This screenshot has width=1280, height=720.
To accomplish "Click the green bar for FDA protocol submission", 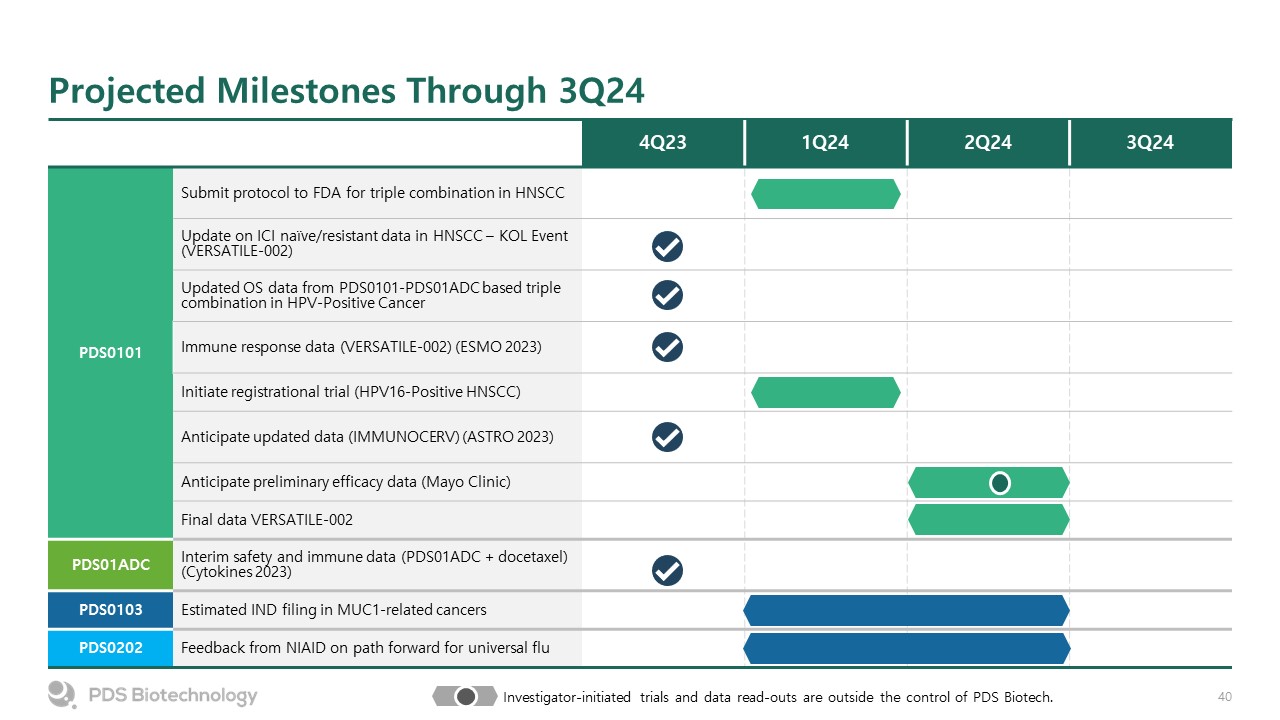I will pyautogui.click(x=825, y=194).
